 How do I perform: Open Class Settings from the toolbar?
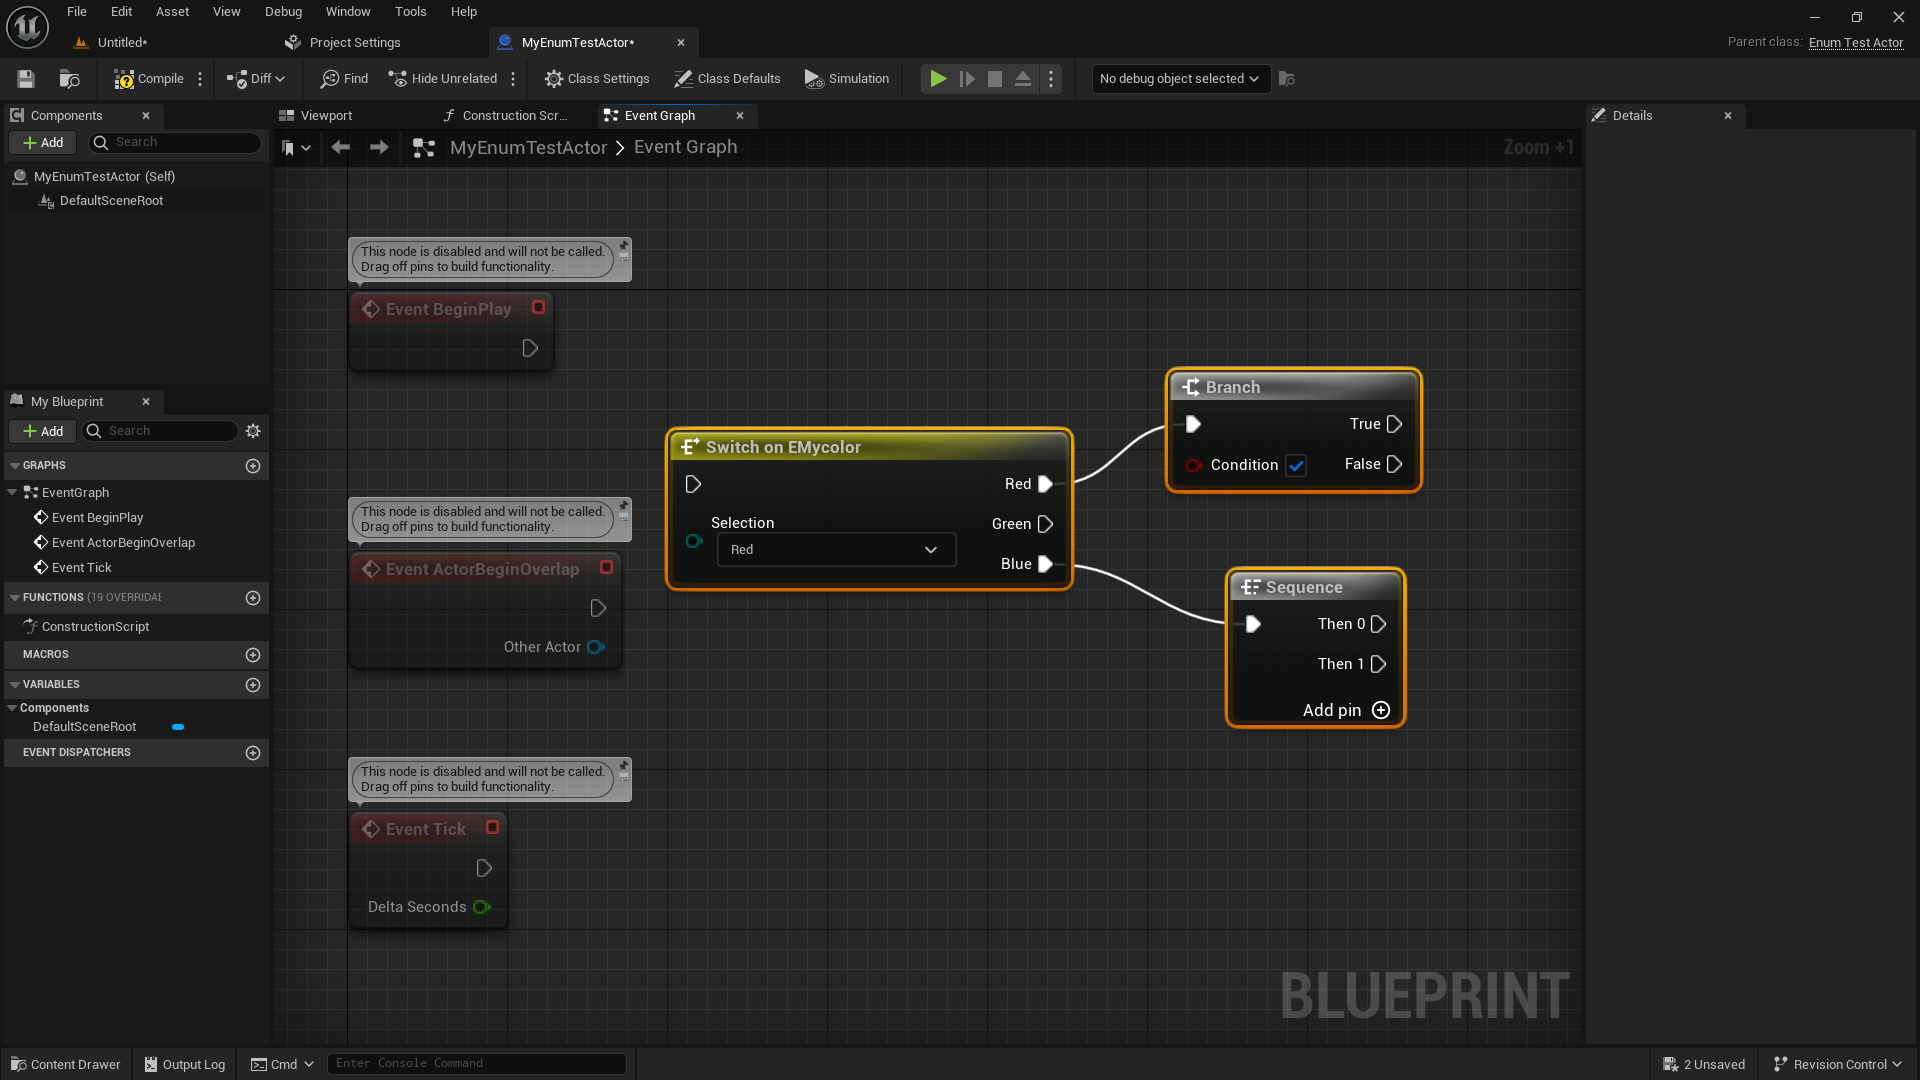(597, 79)
